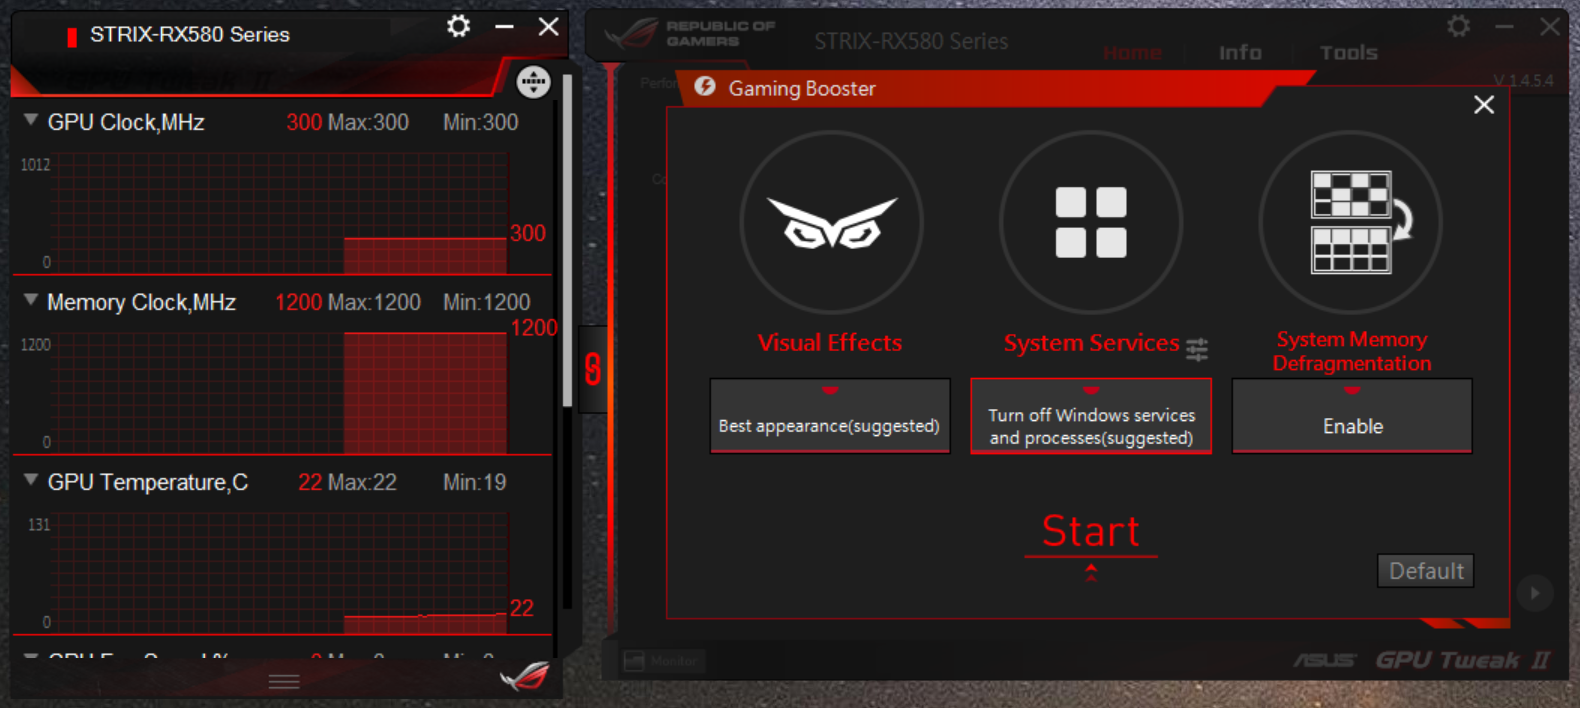1580x708 pixels.
Task: Click the "STRIX-RX580 Series" monitor window title
Action: pyautogui.click(x=190, y=35)
